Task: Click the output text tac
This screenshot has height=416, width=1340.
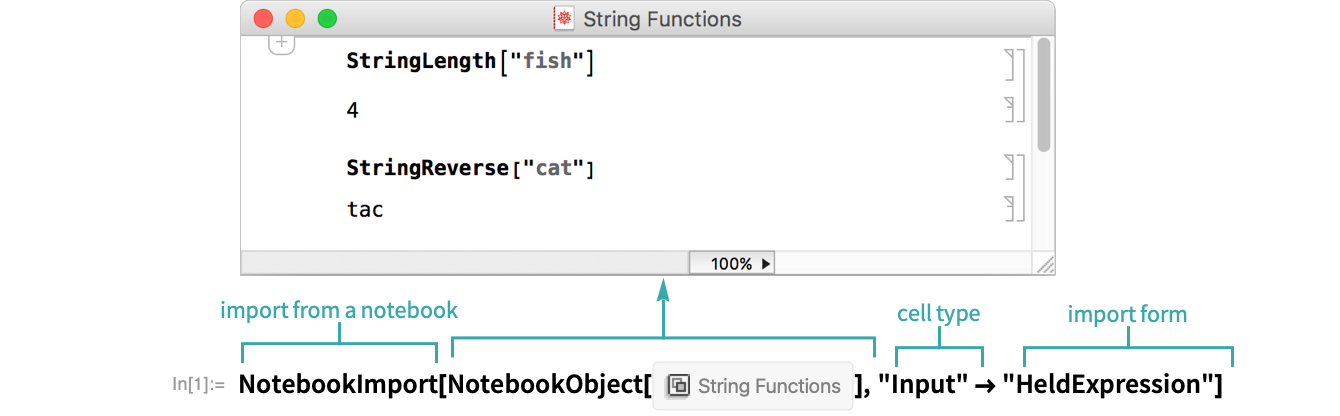Action: pyautogui.click(x=365, y=210)
